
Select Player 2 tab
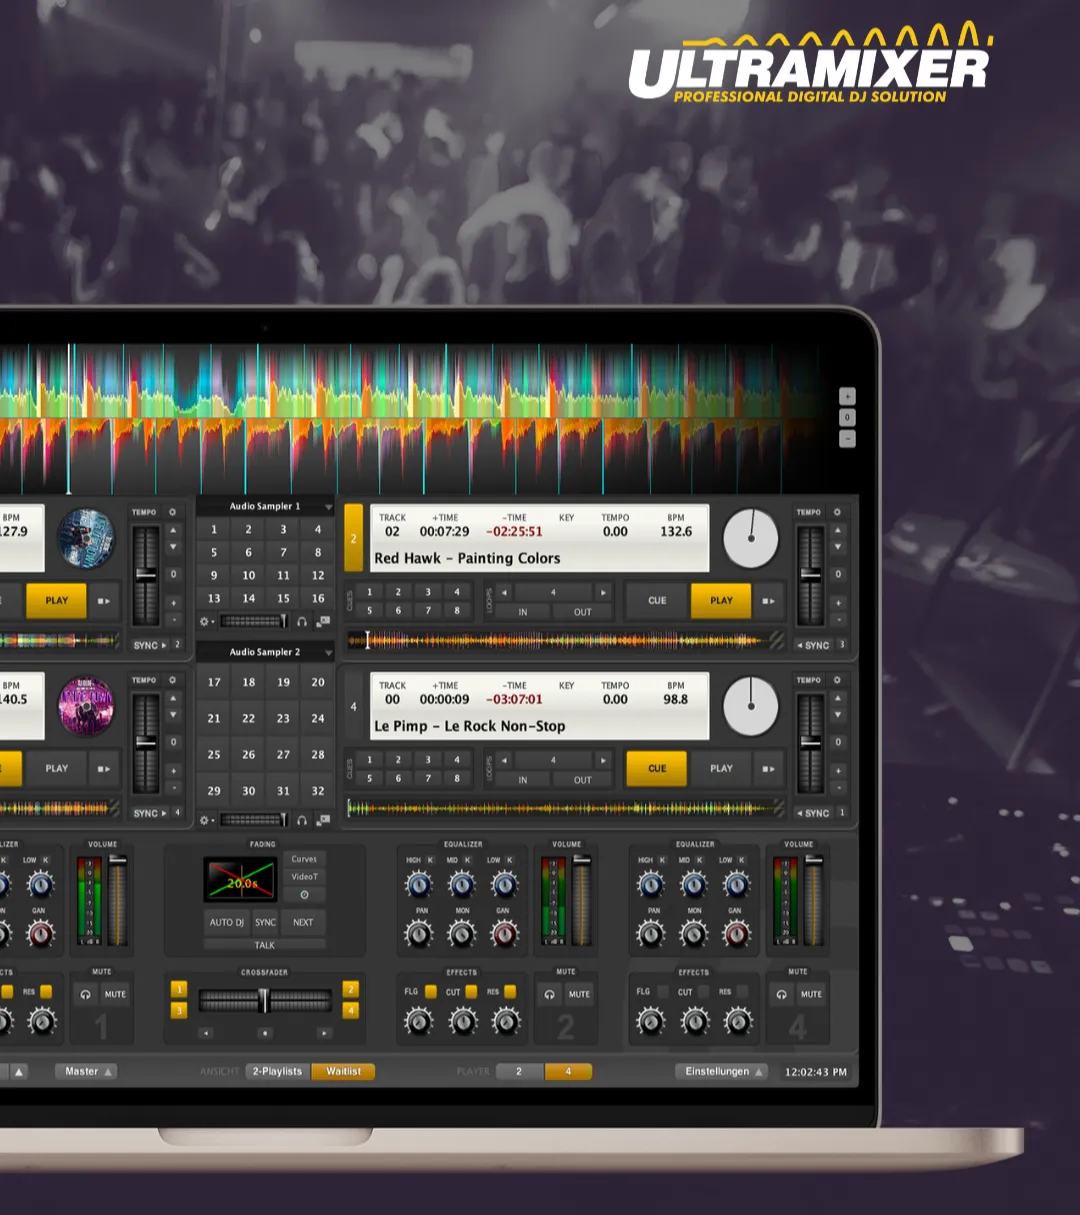point(519,1071)
